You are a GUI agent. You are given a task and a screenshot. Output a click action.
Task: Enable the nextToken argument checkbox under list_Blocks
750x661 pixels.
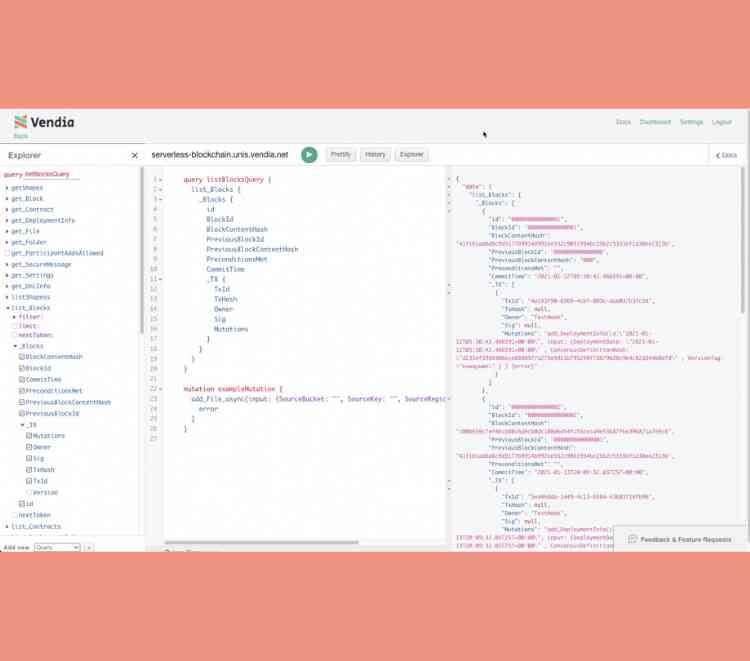[14, 335]
